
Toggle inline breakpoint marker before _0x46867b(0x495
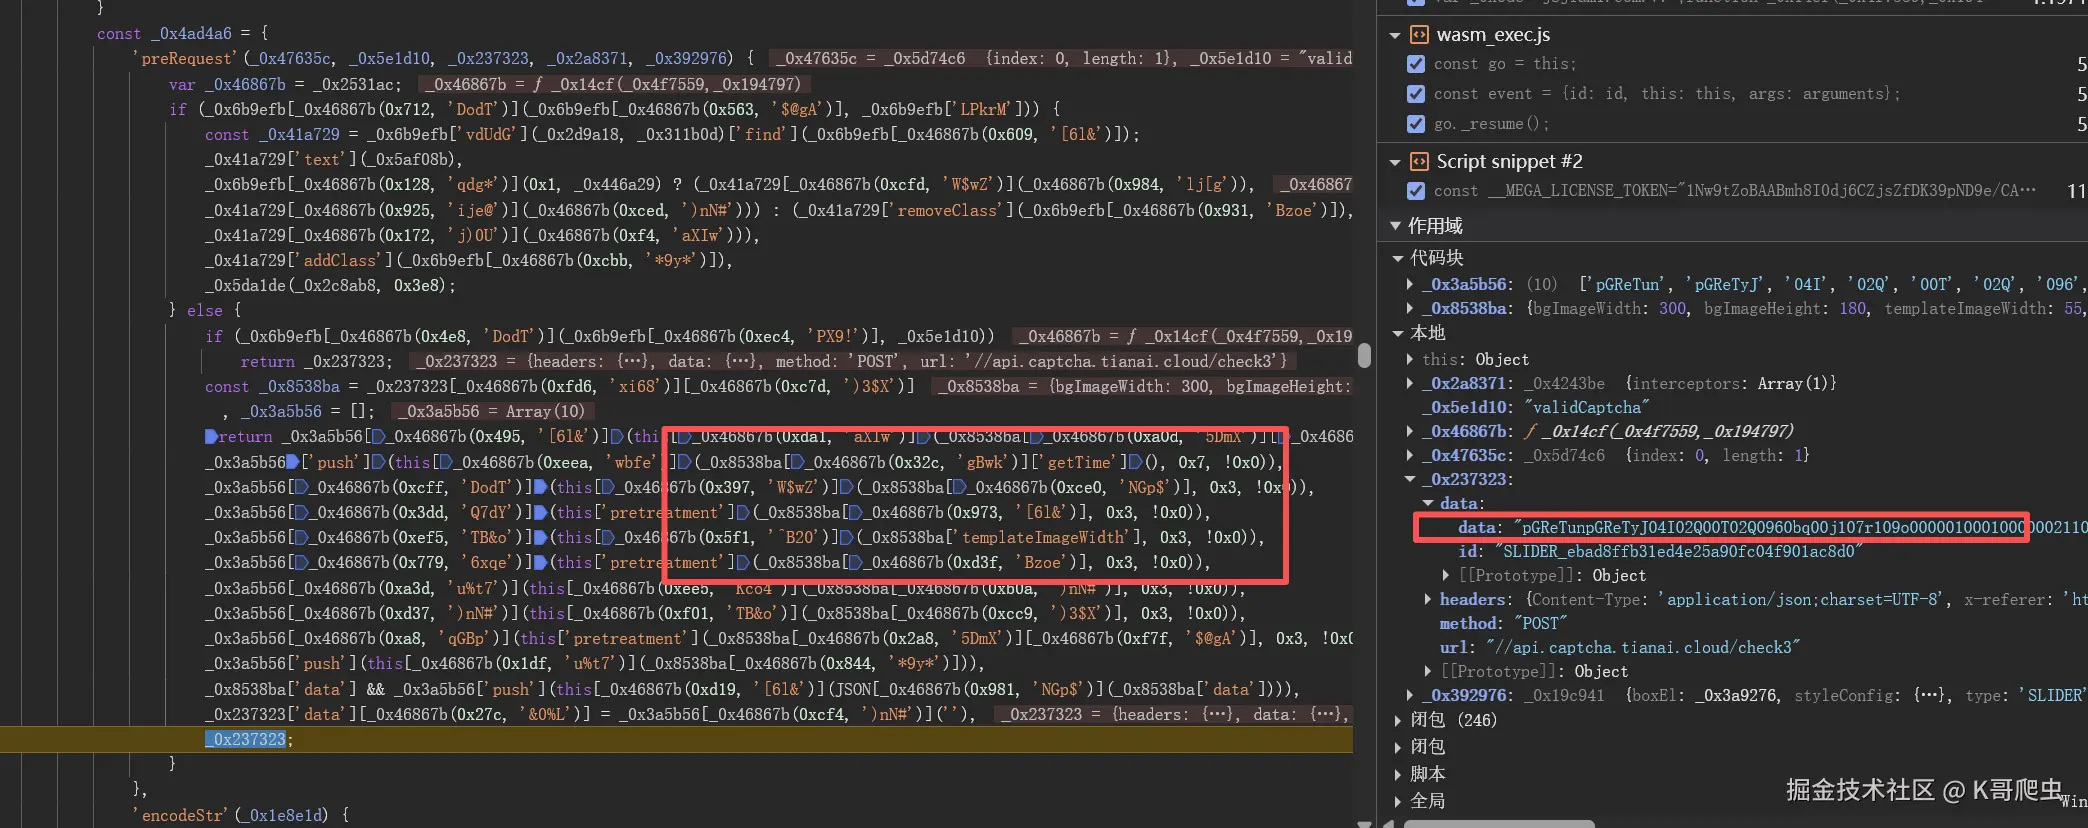tap(379, 437)
